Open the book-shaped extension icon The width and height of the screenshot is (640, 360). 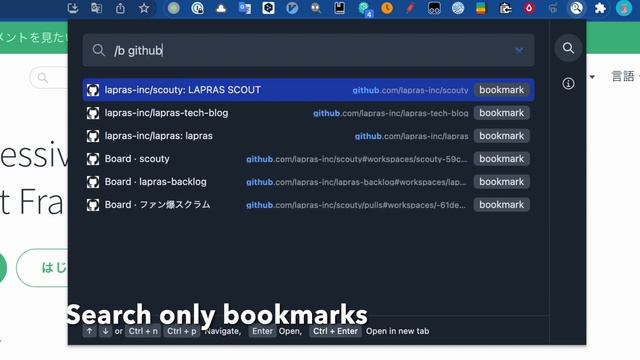(x=339, y=8)
